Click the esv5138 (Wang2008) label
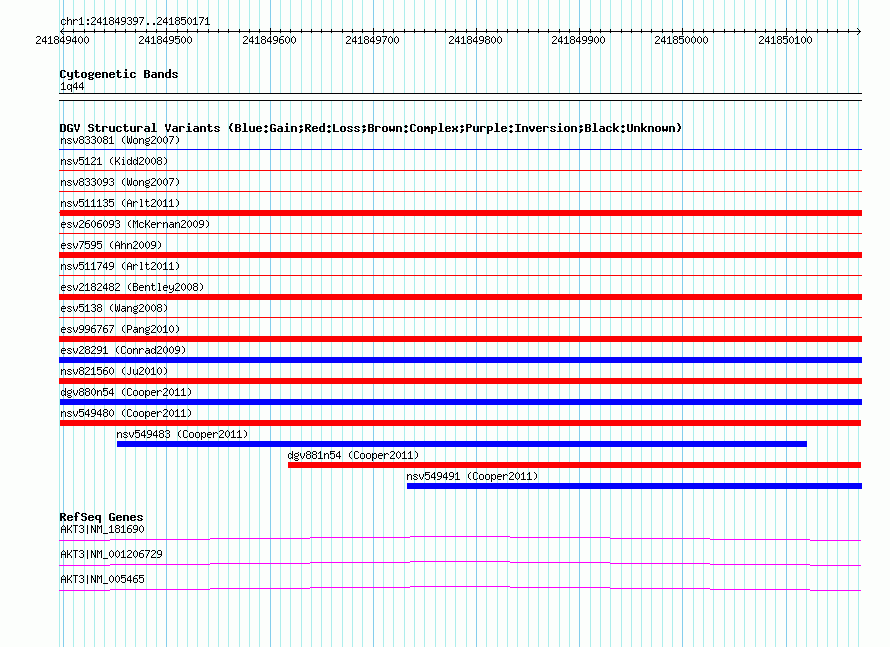 114,308
